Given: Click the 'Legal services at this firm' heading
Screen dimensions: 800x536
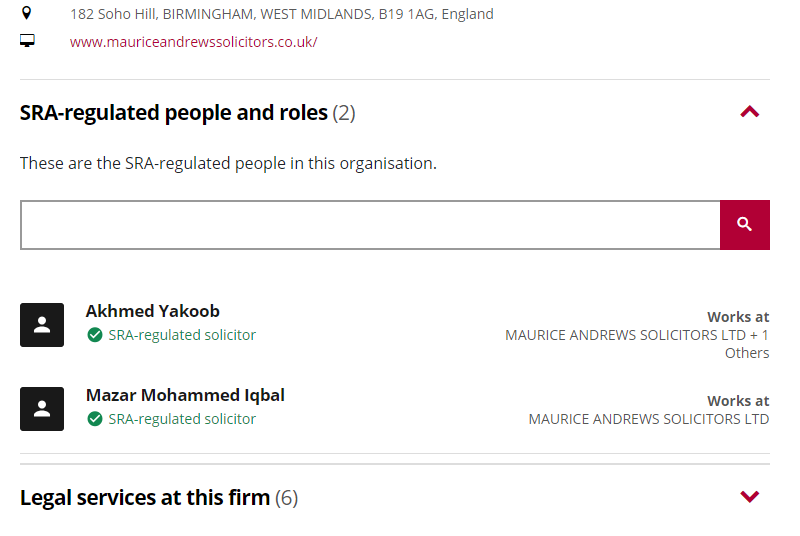Looking at the screenshot, I should [145, 497].
